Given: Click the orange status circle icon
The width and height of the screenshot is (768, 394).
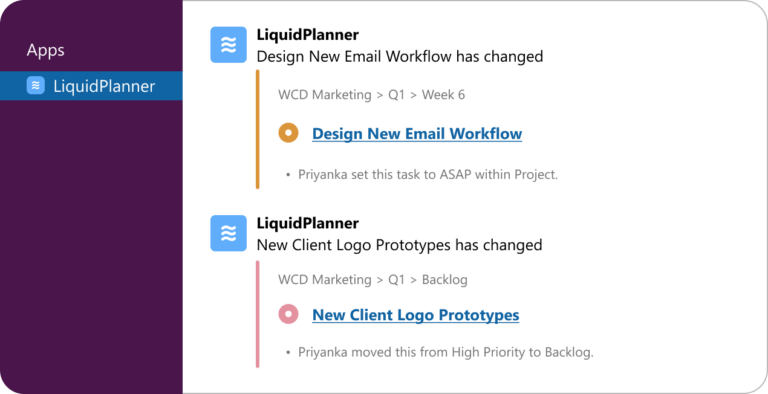Looking at the screenshot, I should coord(288,133).
